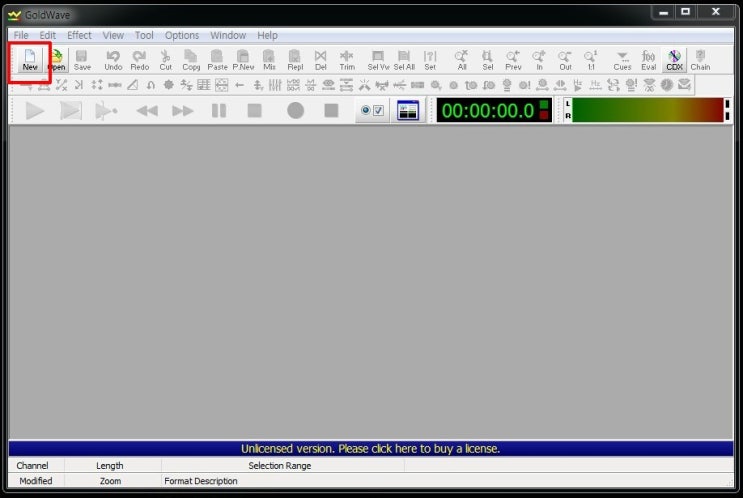Screen dimensions: 743x498
Task: Click the Repl replace icon
Action: pyautogui.click(x=295, y=60)
